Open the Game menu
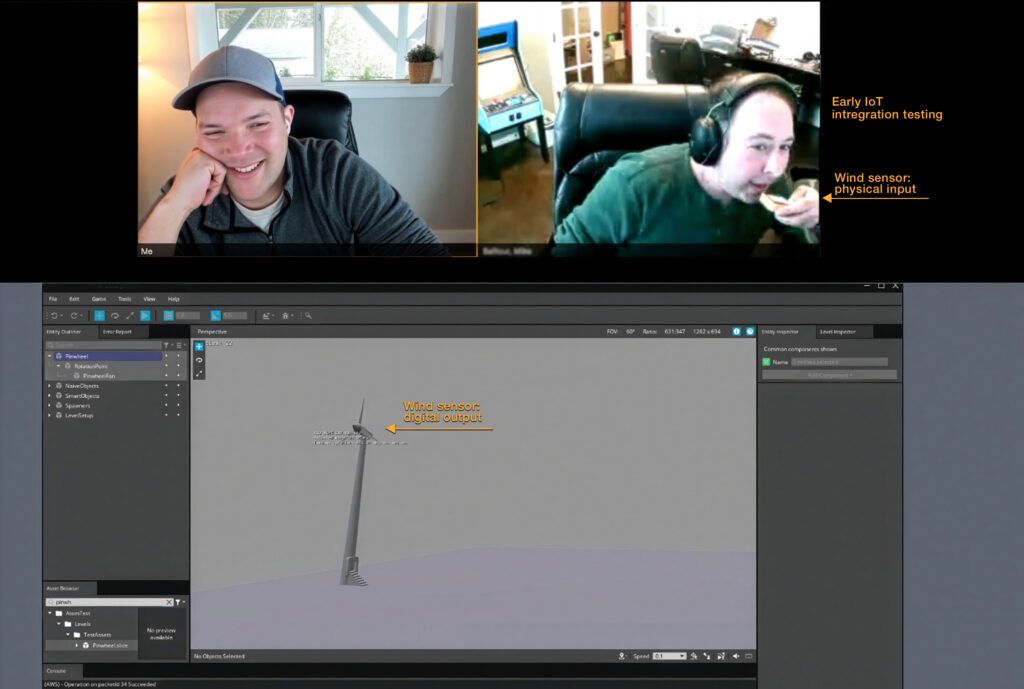 tap(99, 299)
